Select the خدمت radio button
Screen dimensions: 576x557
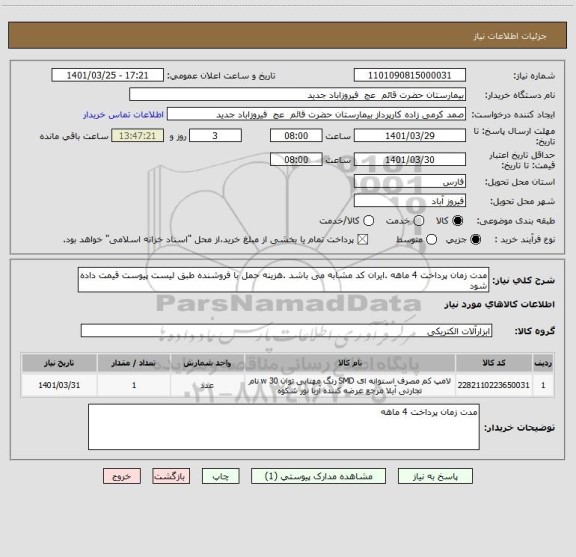click(419, 220)
